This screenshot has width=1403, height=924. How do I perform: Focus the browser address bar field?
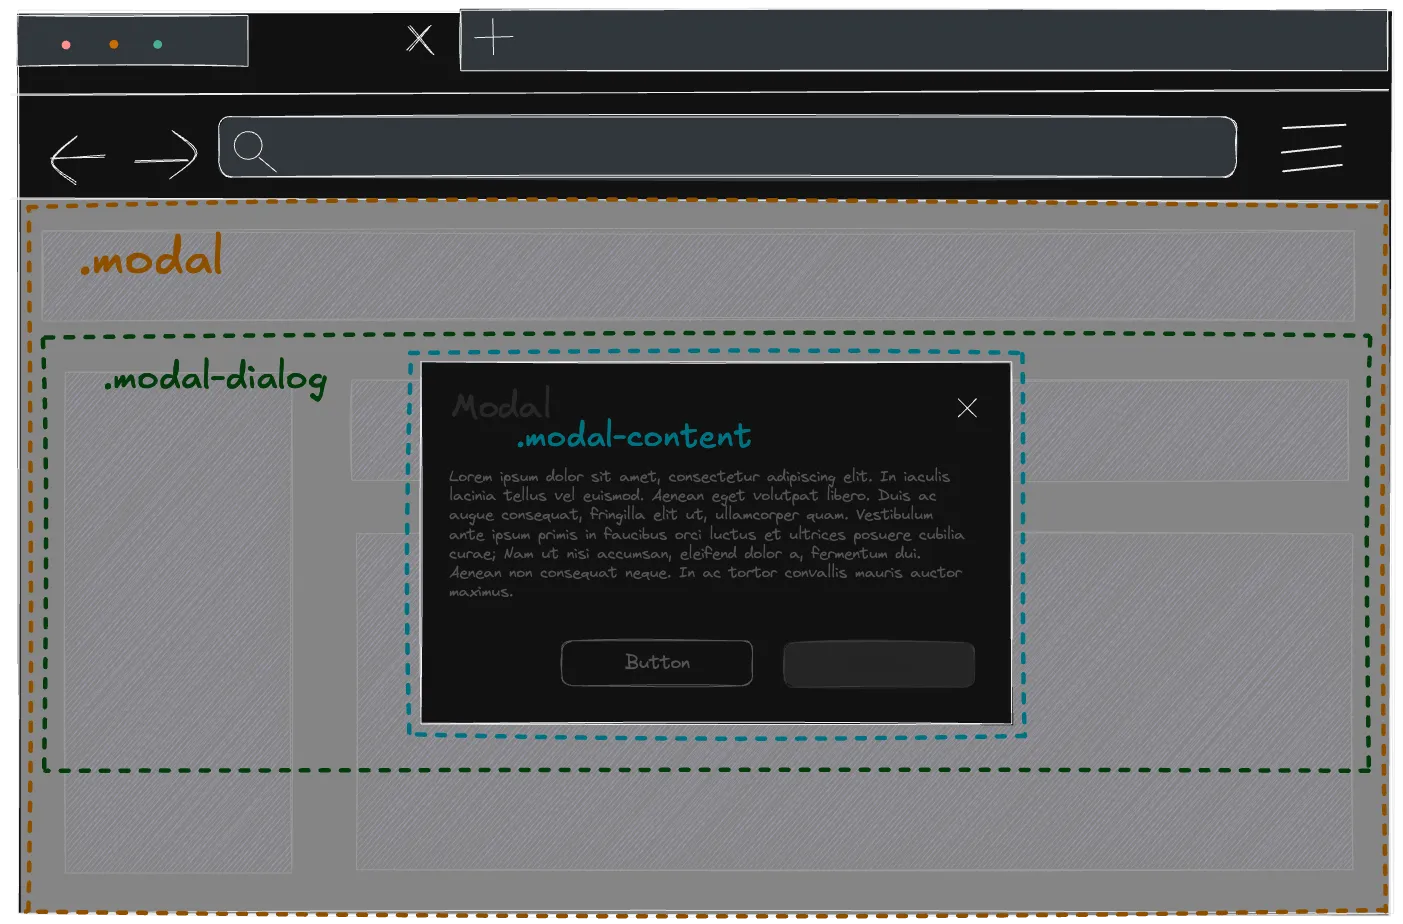coord(740,147)
